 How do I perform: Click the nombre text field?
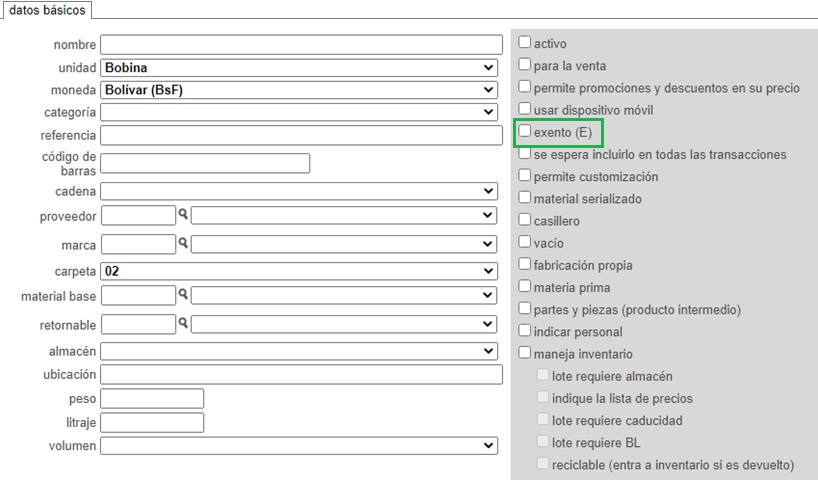[302, 44]
